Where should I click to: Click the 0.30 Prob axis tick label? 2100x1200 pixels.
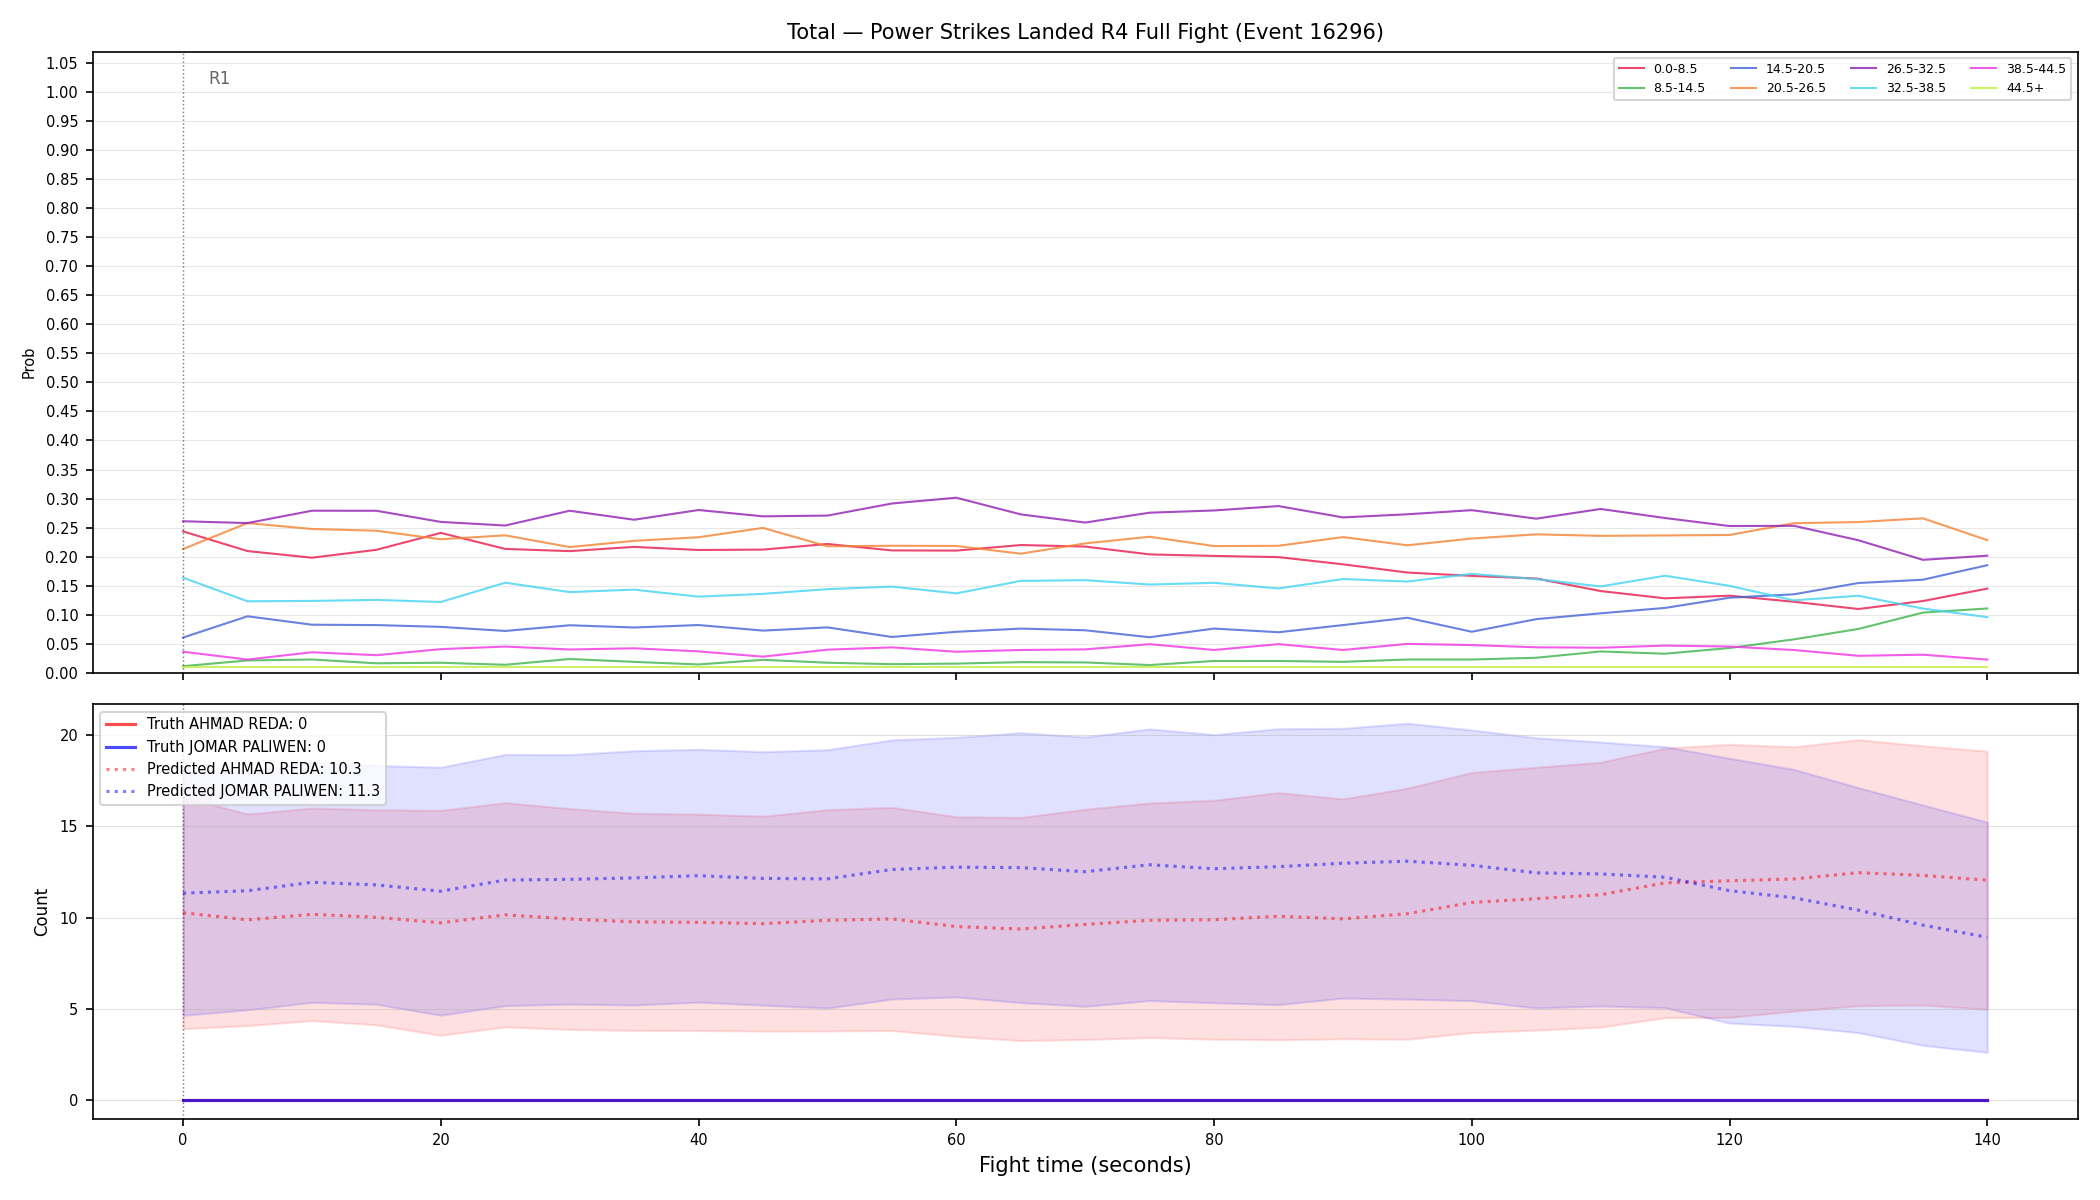click(x=62, y=499)
